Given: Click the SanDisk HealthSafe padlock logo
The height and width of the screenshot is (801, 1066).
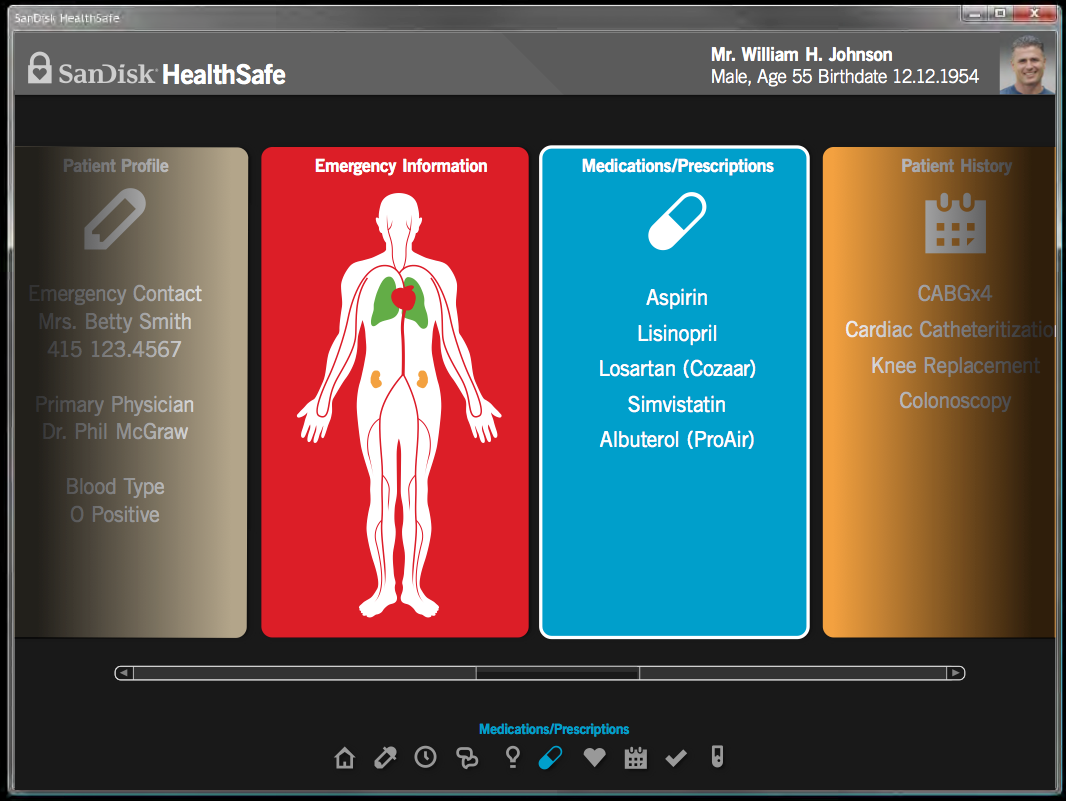Looking at the screenshot, I should coord(39,68).
